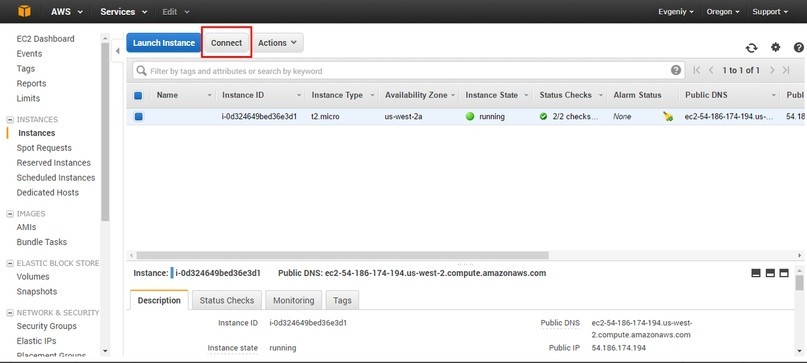Open the Actions dropdown
Image resolution: width=807 pixels, height=363 pixels.
pos(277,43)
